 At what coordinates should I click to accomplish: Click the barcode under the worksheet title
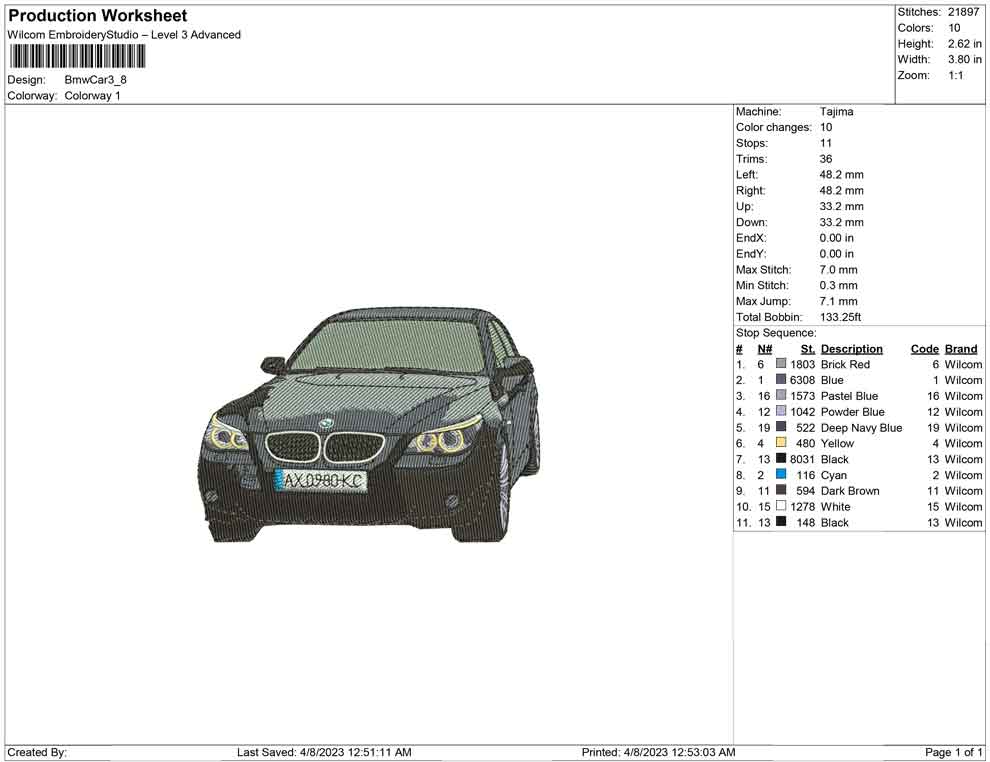76,56
